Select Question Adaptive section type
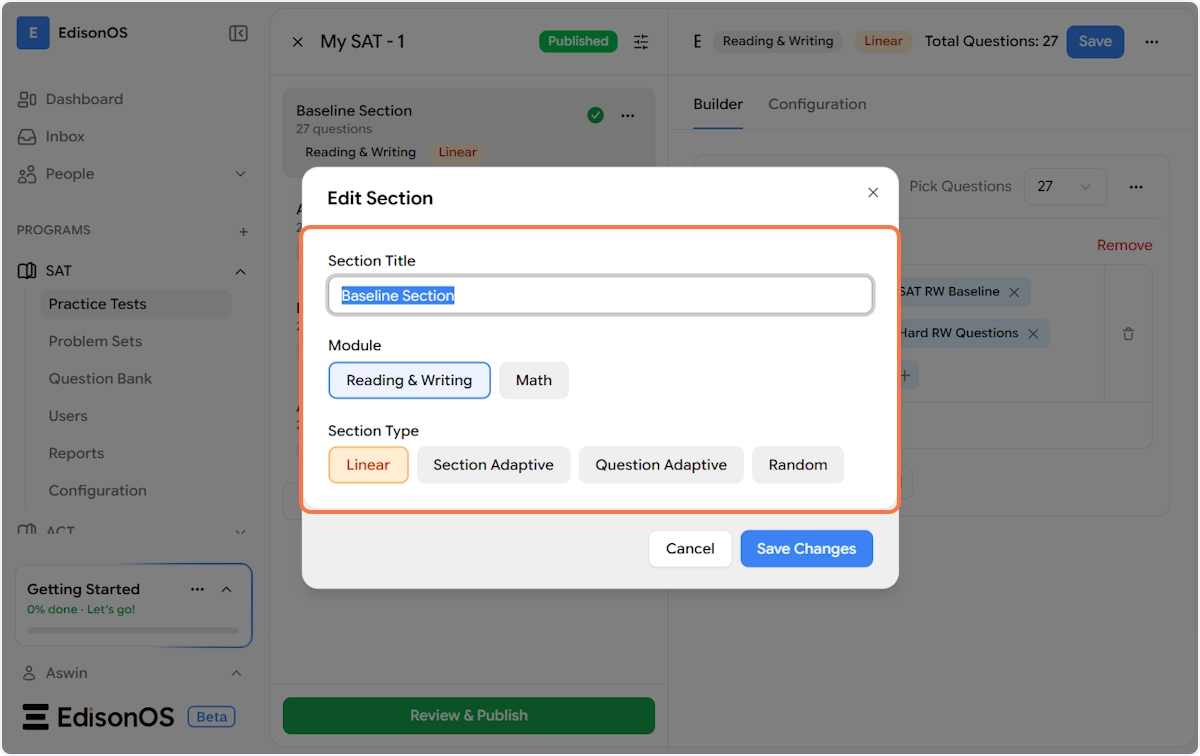The width and height of the screenshot is (1200, 756). (660, 465)
